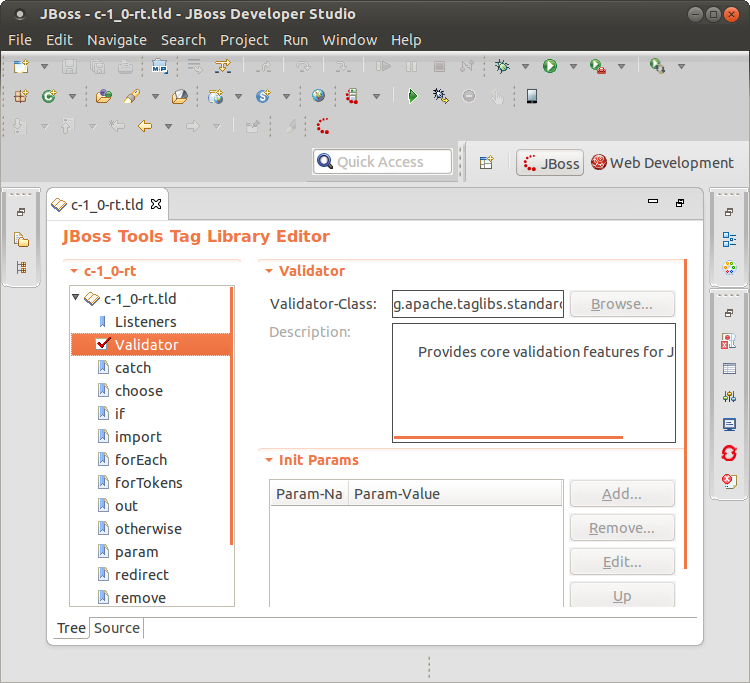The width and height of the screenshot is (750, 683).
Task: Click the red JBoss Central icon
Action: [323, 126]
